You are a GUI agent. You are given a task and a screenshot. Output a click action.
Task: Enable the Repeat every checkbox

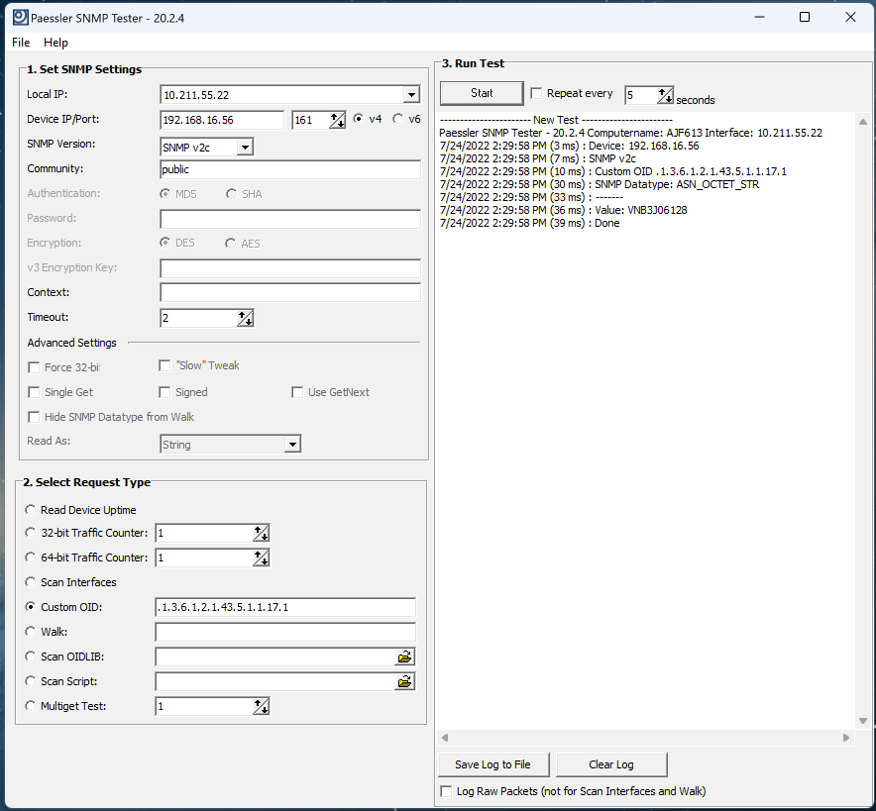click(x=537, y=94)
